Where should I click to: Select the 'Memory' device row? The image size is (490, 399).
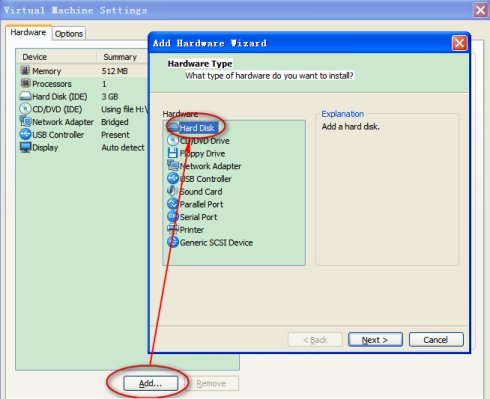83,71
